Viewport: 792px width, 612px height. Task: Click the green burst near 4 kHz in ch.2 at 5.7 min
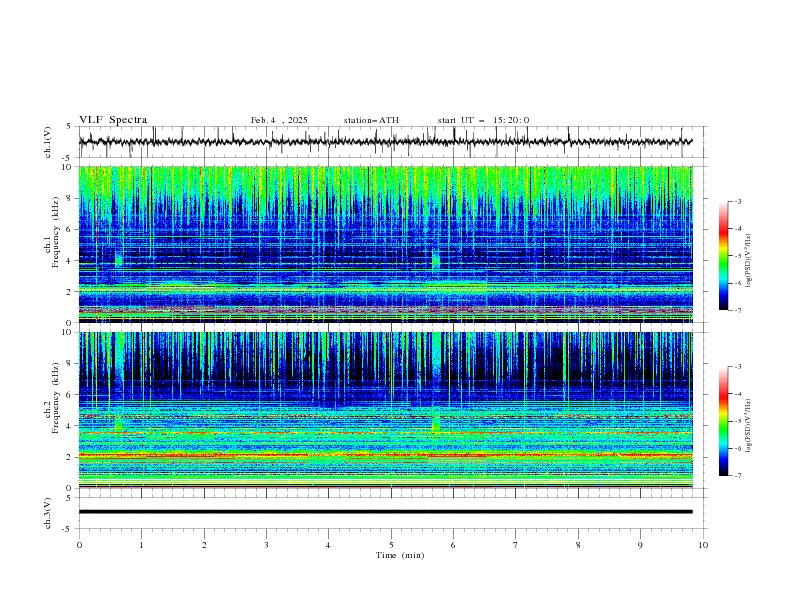point(436,423)
